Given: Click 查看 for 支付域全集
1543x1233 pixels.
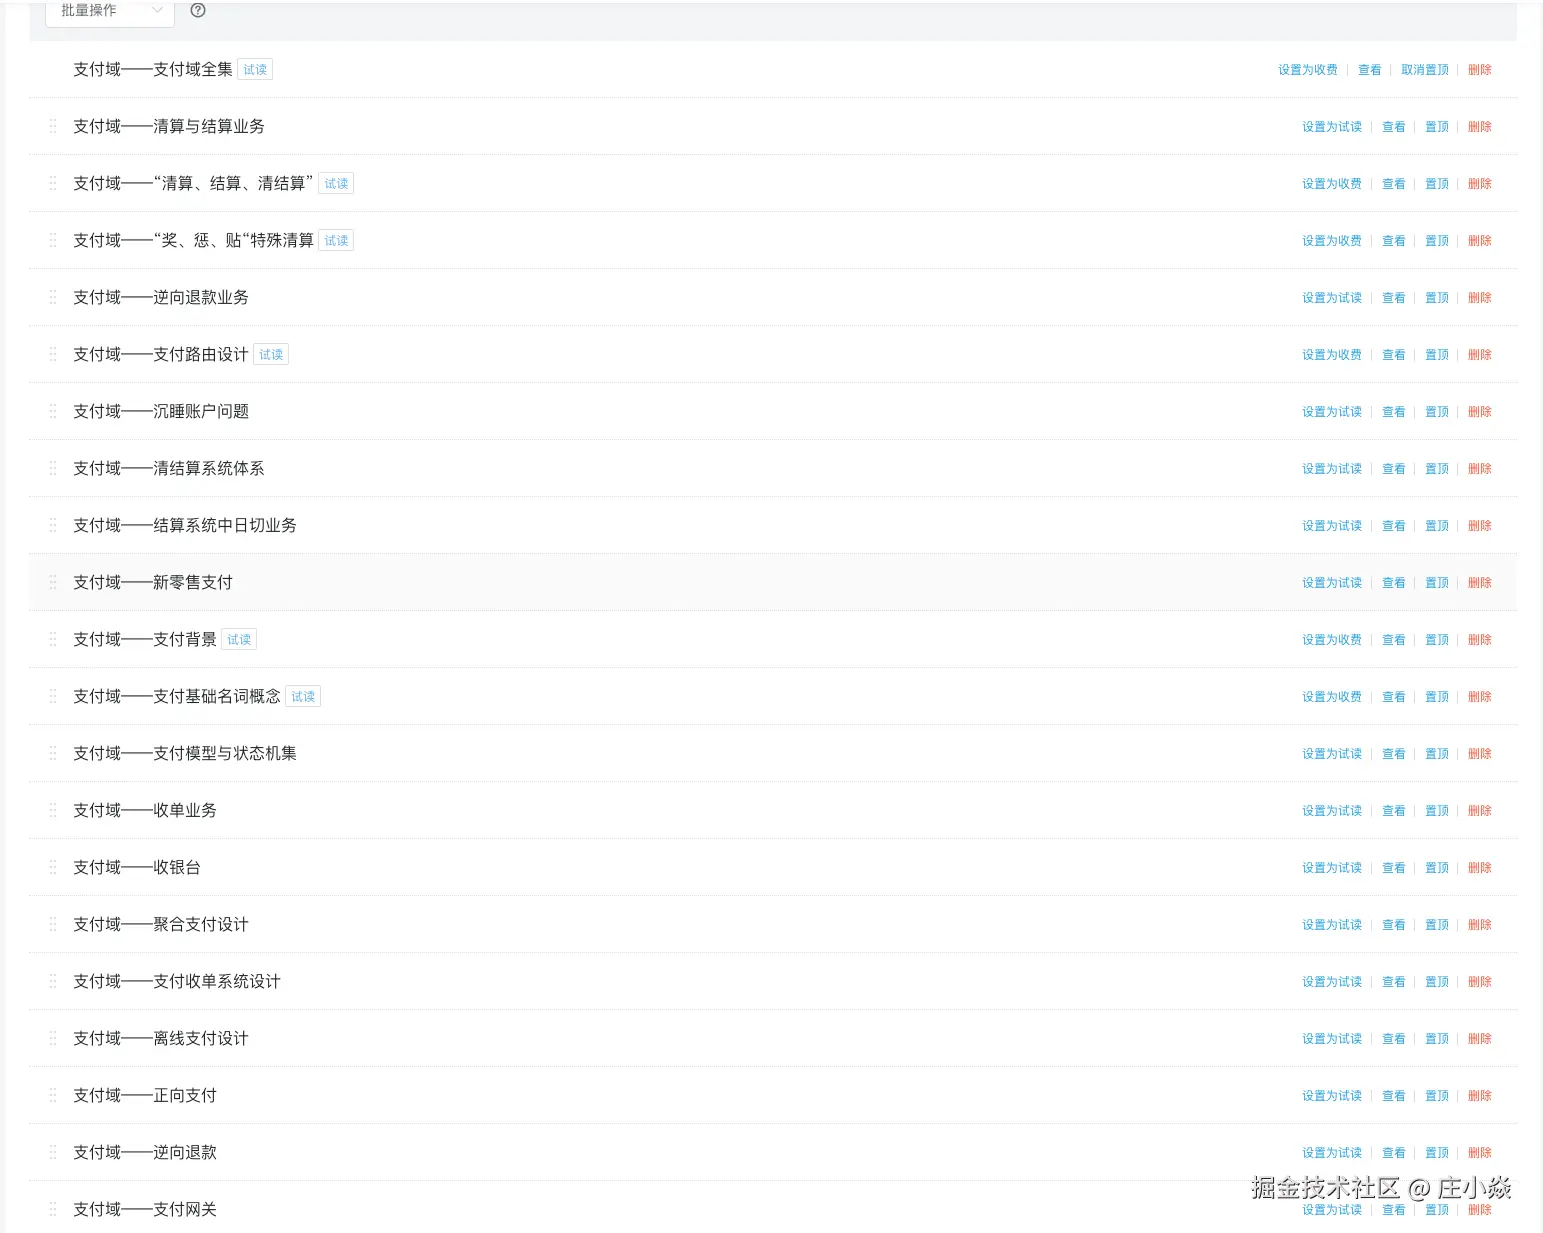Looking at the screenshot, I should point(1368,69).
